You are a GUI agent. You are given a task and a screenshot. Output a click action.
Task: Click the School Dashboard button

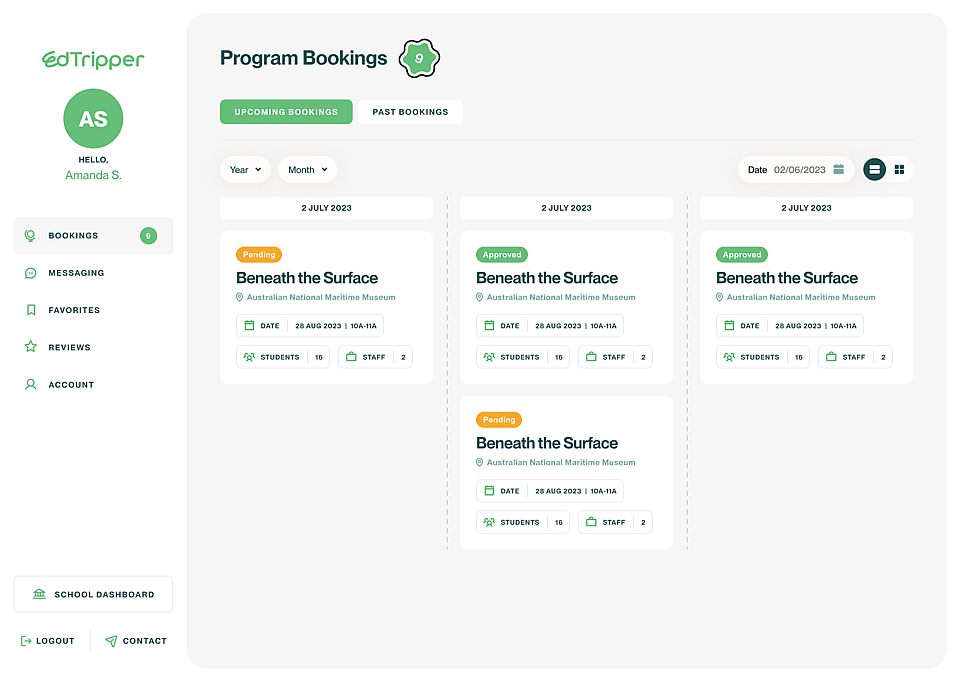(93, 594)
